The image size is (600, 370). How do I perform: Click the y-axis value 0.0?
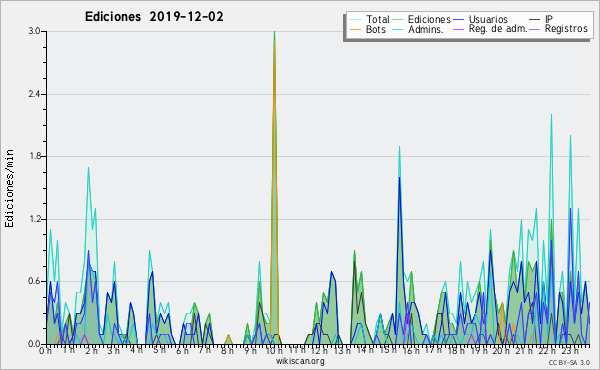coord(34,344)
